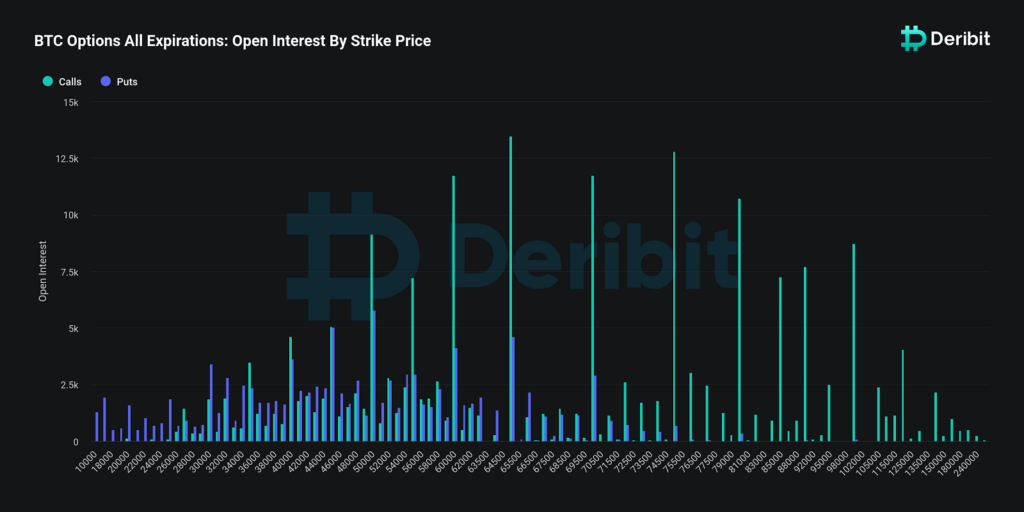Click the green Calls legend dot
This screenshot has width=1024, height=512.
pyautogui.click(x=46, y=82)
